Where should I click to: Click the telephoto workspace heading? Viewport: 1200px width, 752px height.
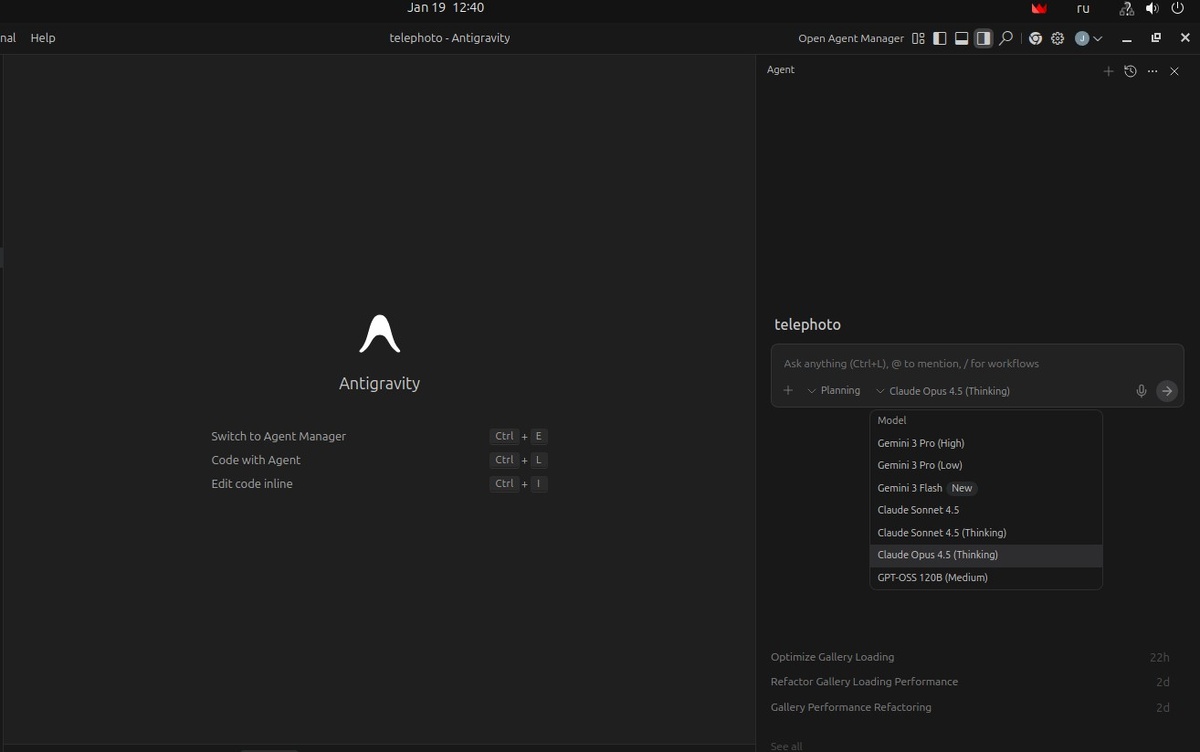pos(807,325)
